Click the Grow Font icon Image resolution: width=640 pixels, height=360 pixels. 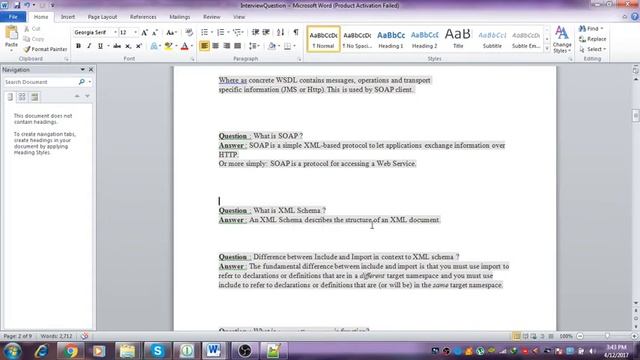144,32
